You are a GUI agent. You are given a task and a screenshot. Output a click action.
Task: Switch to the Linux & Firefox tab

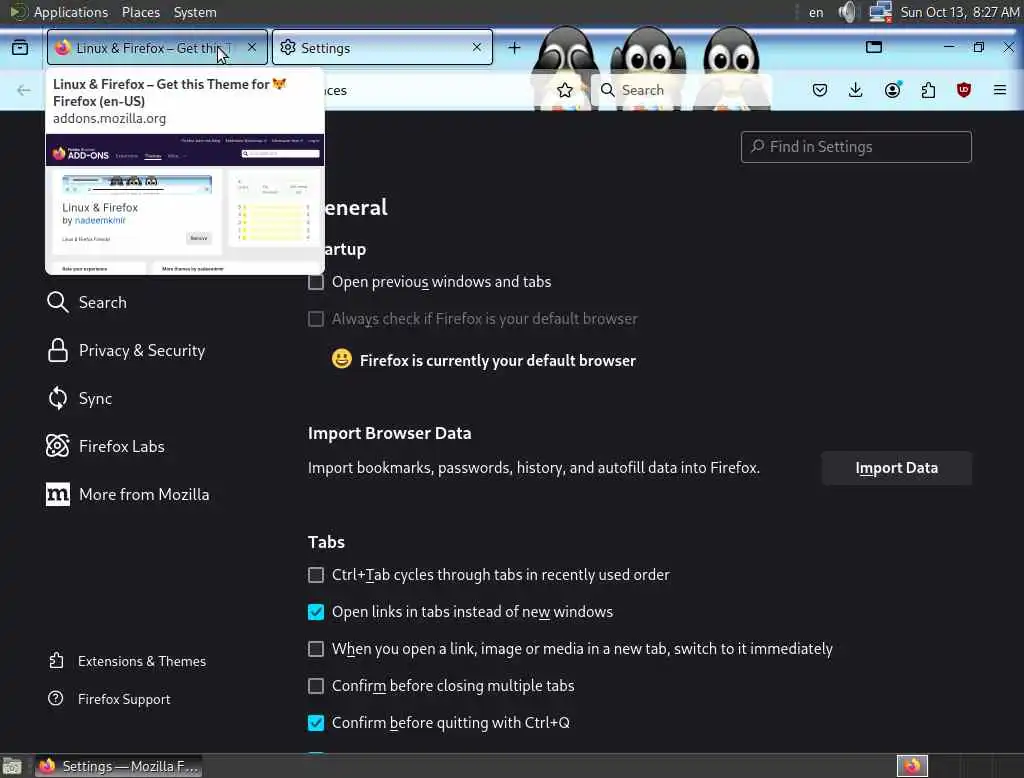point(157,48)
